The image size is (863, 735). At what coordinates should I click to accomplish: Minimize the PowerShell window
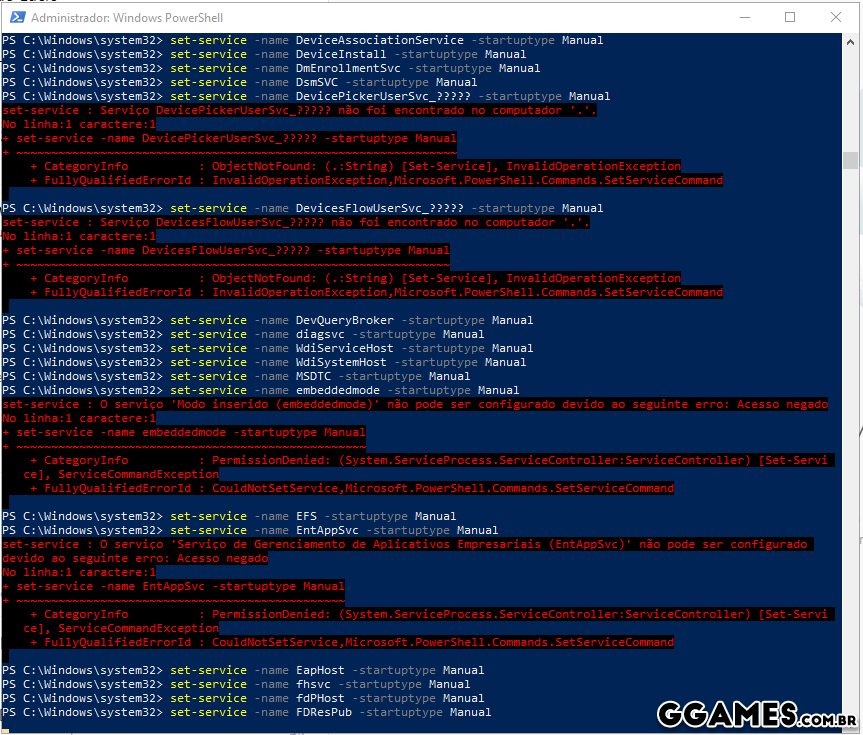pyautogui.click(x=743, y=17)
